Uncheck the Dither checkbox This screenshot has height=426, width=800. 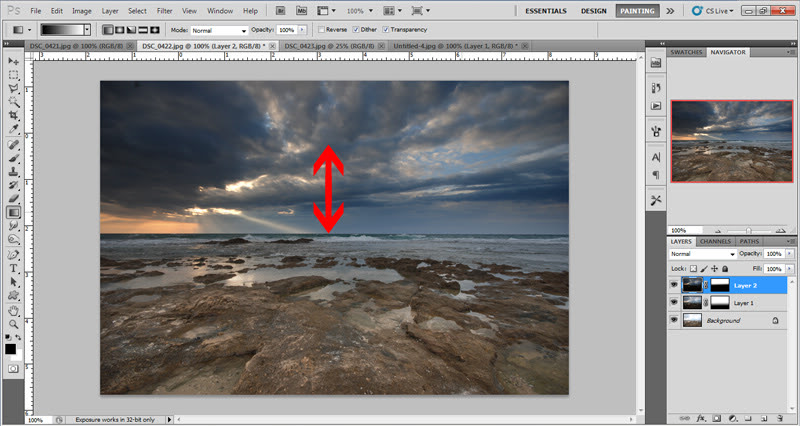point(356,30)
